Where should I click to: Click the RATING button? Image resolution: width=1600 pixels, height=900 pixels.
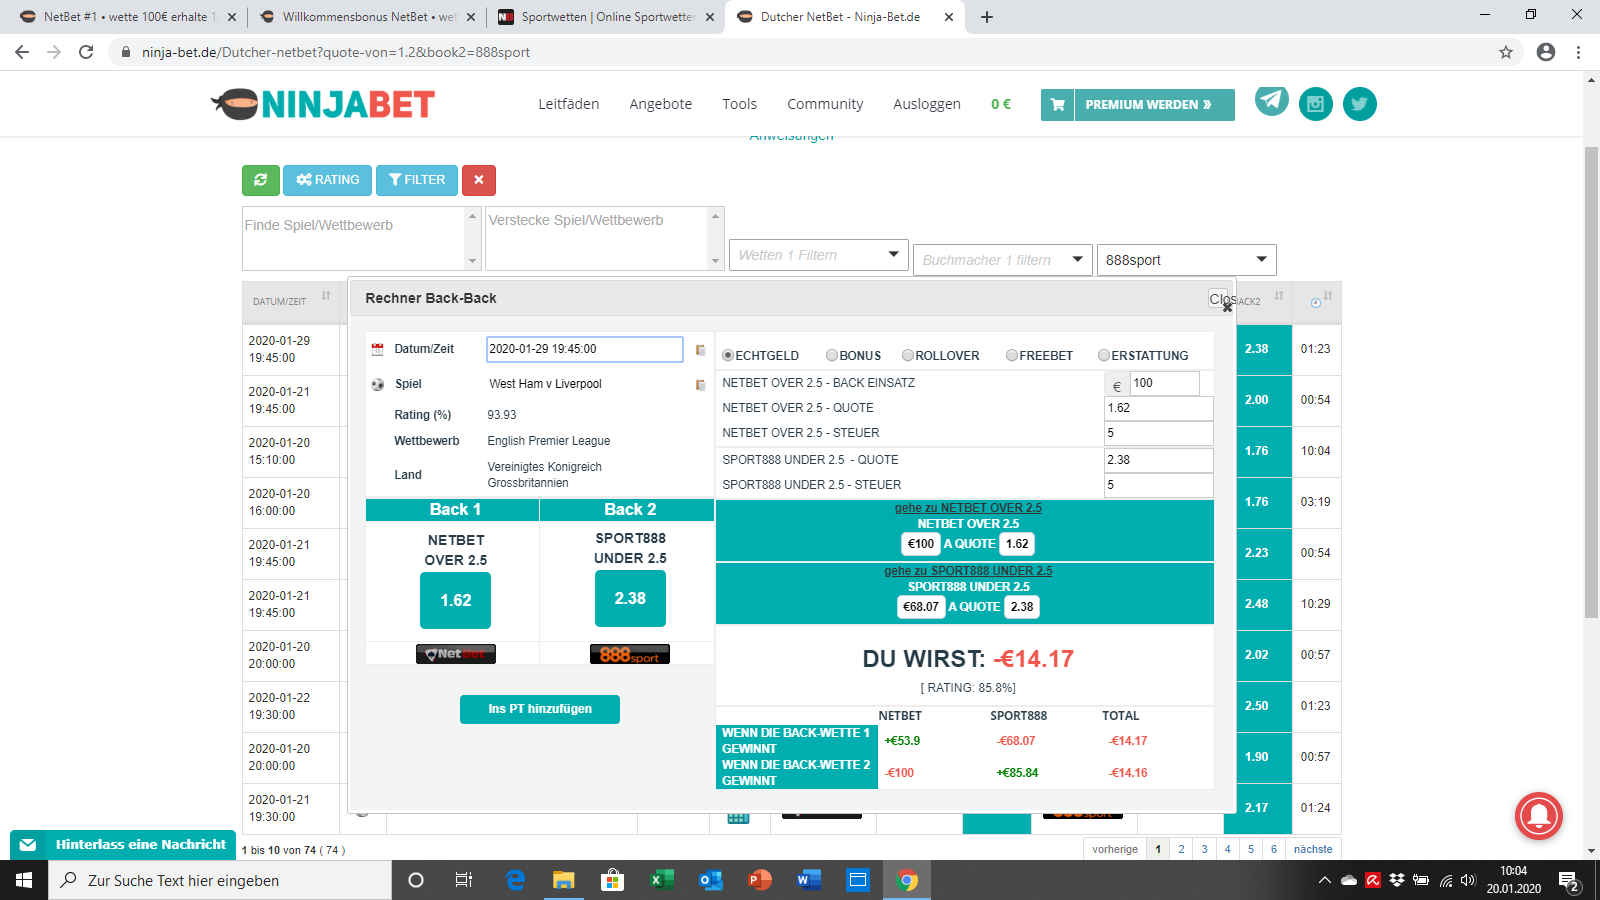click(328, 180)
